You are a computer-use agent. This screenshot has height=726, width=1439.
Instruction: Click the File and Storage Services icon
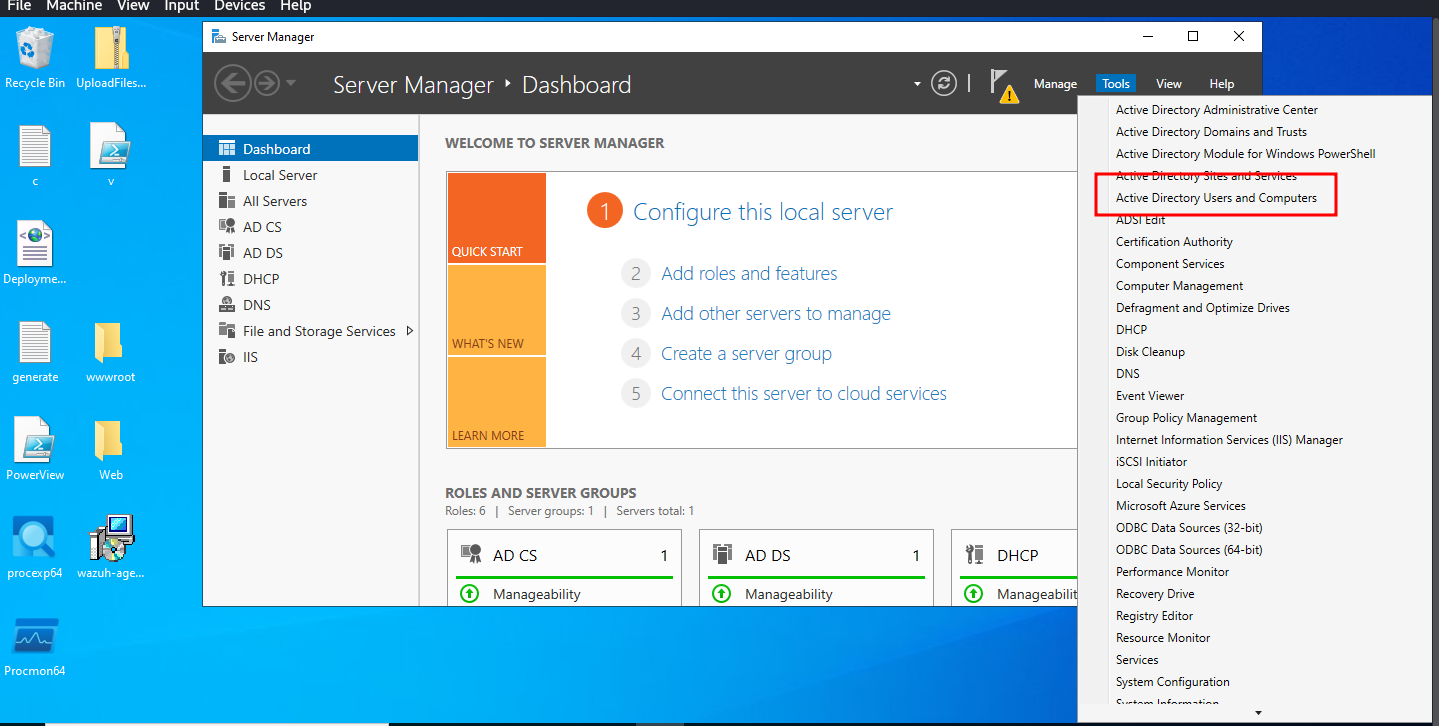(x=227, y=331)
